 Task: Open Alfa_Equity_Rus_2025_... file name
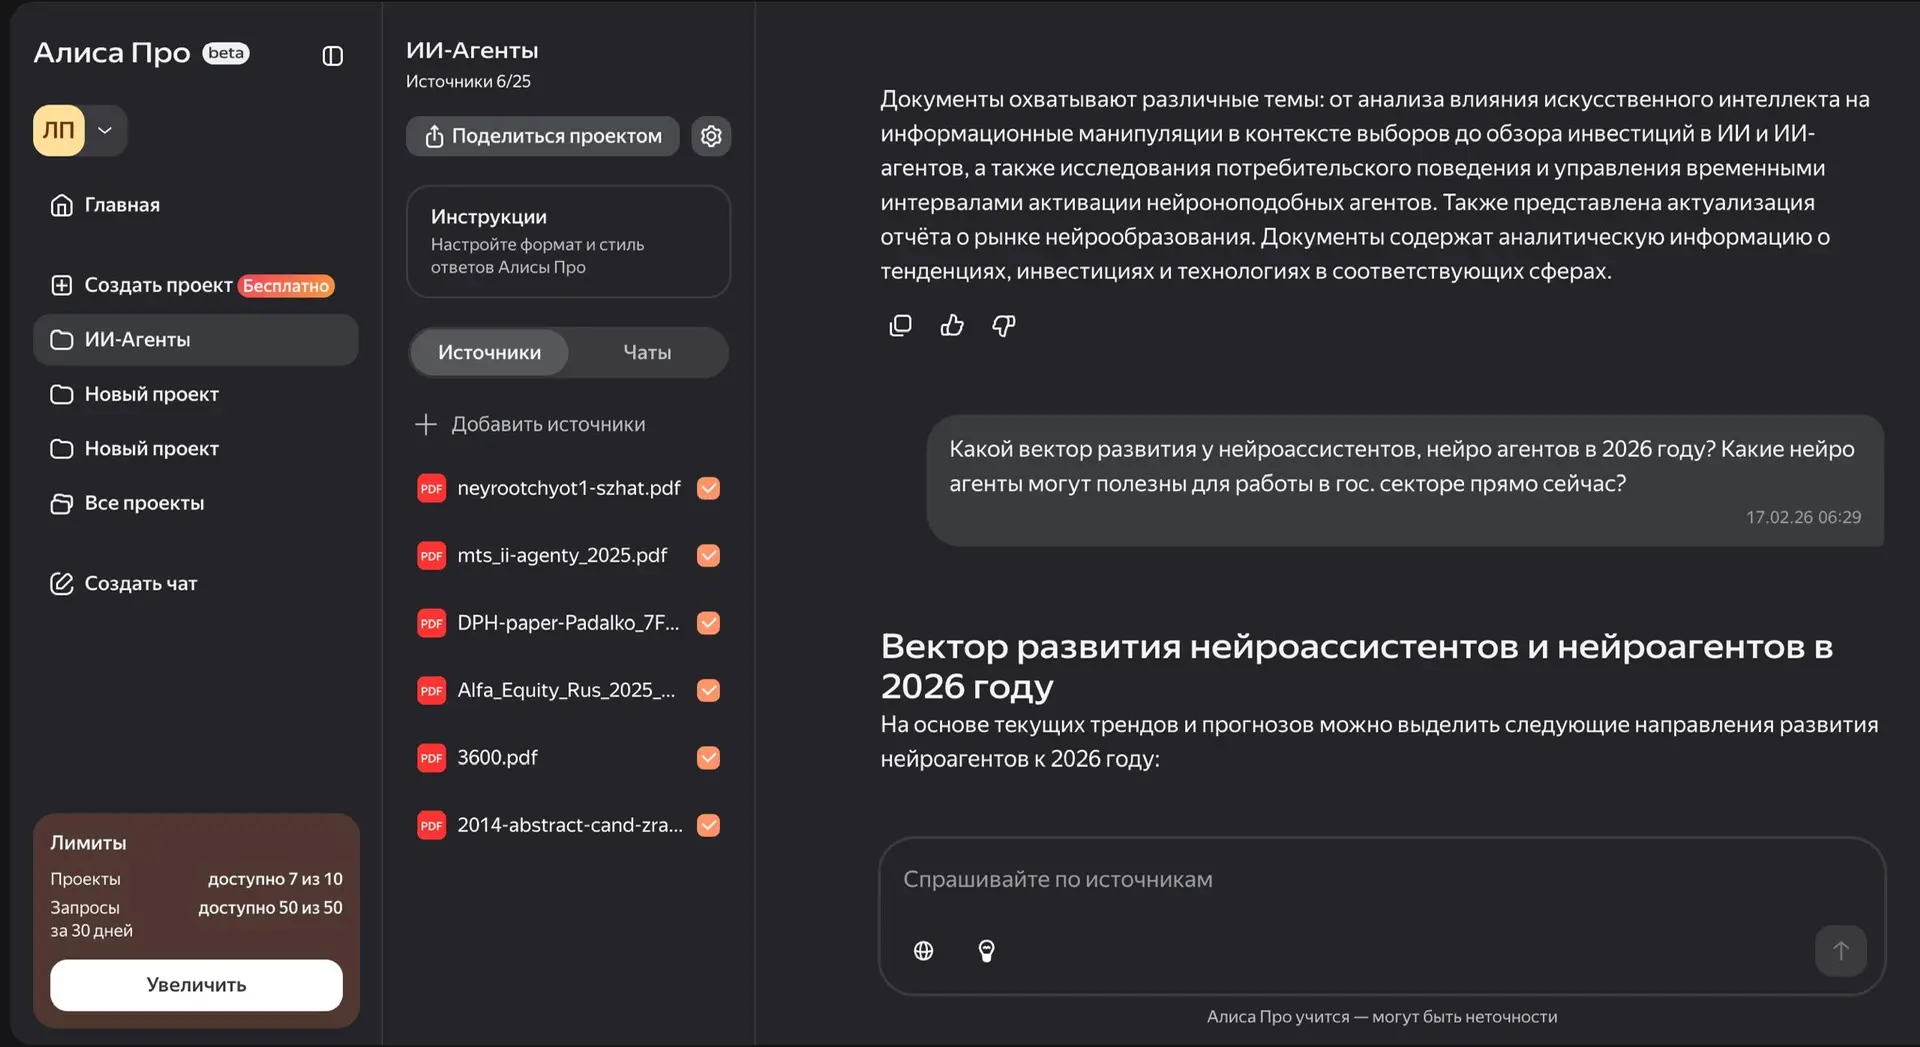pyautogui.click(x=566, y=690)
